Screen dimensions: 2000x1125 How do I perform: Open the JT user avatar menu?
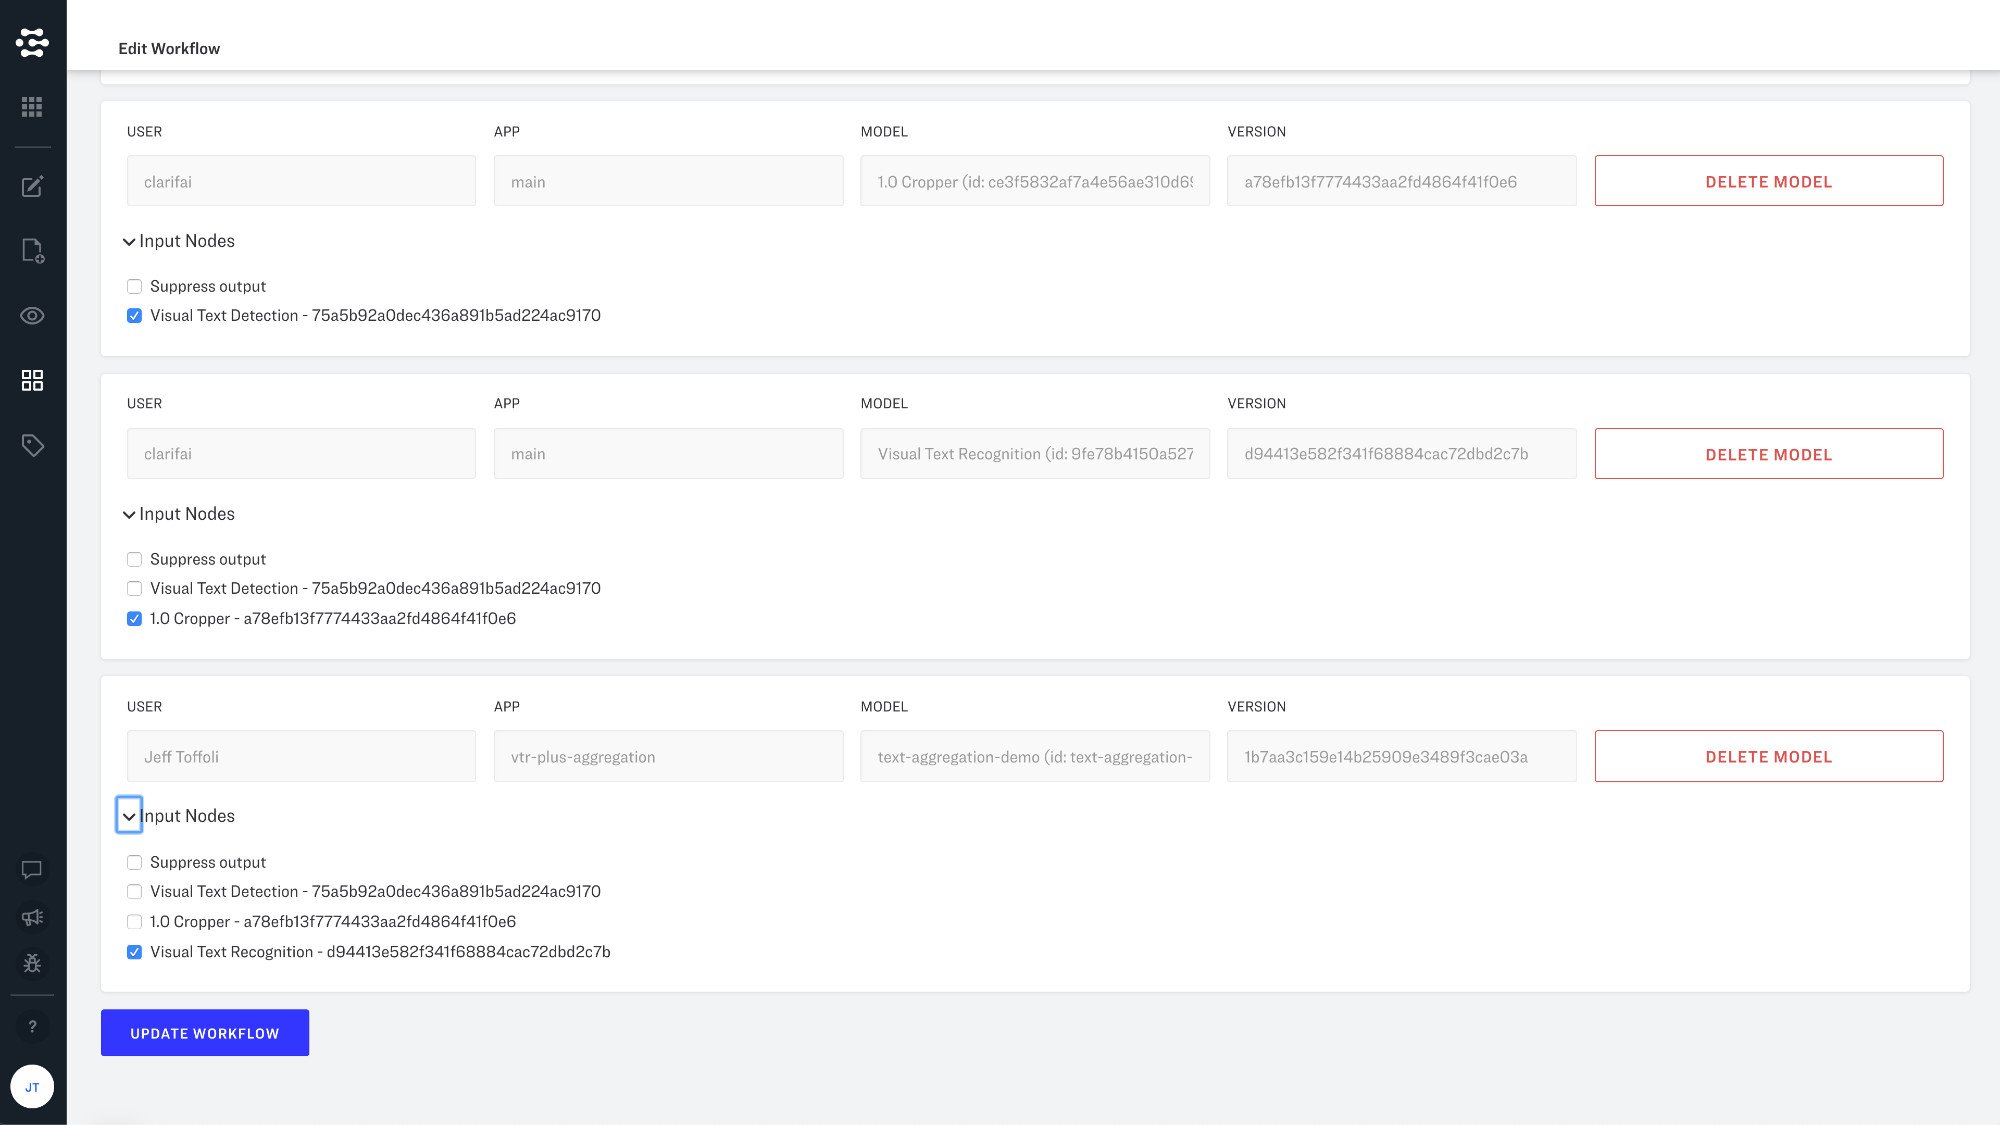point(32,1087)
